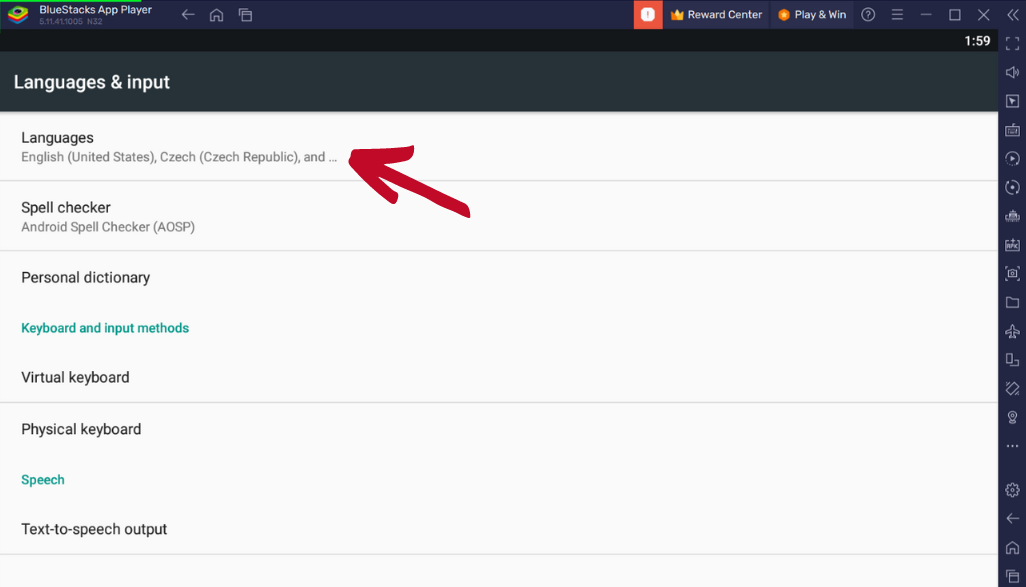Open the Languages setting
The image size is (1026, 587).
click(499, 147)
